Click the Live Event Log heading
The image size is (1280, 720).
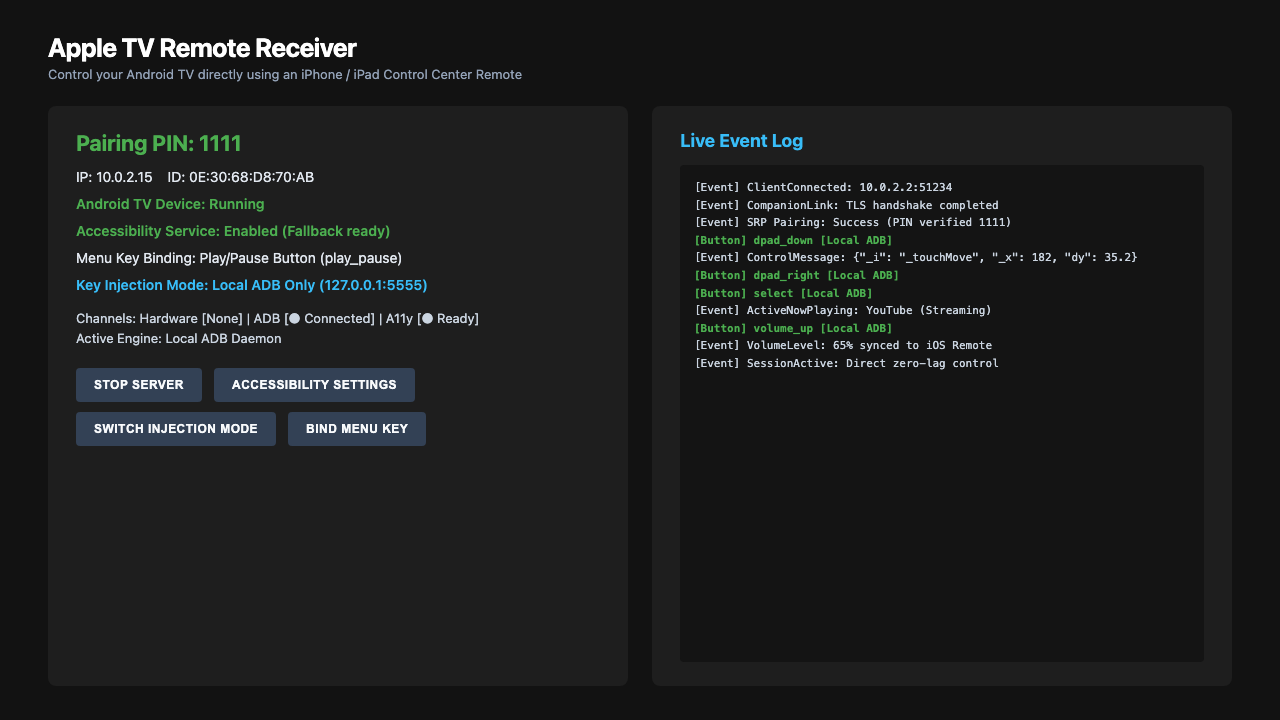coord(741,141)
